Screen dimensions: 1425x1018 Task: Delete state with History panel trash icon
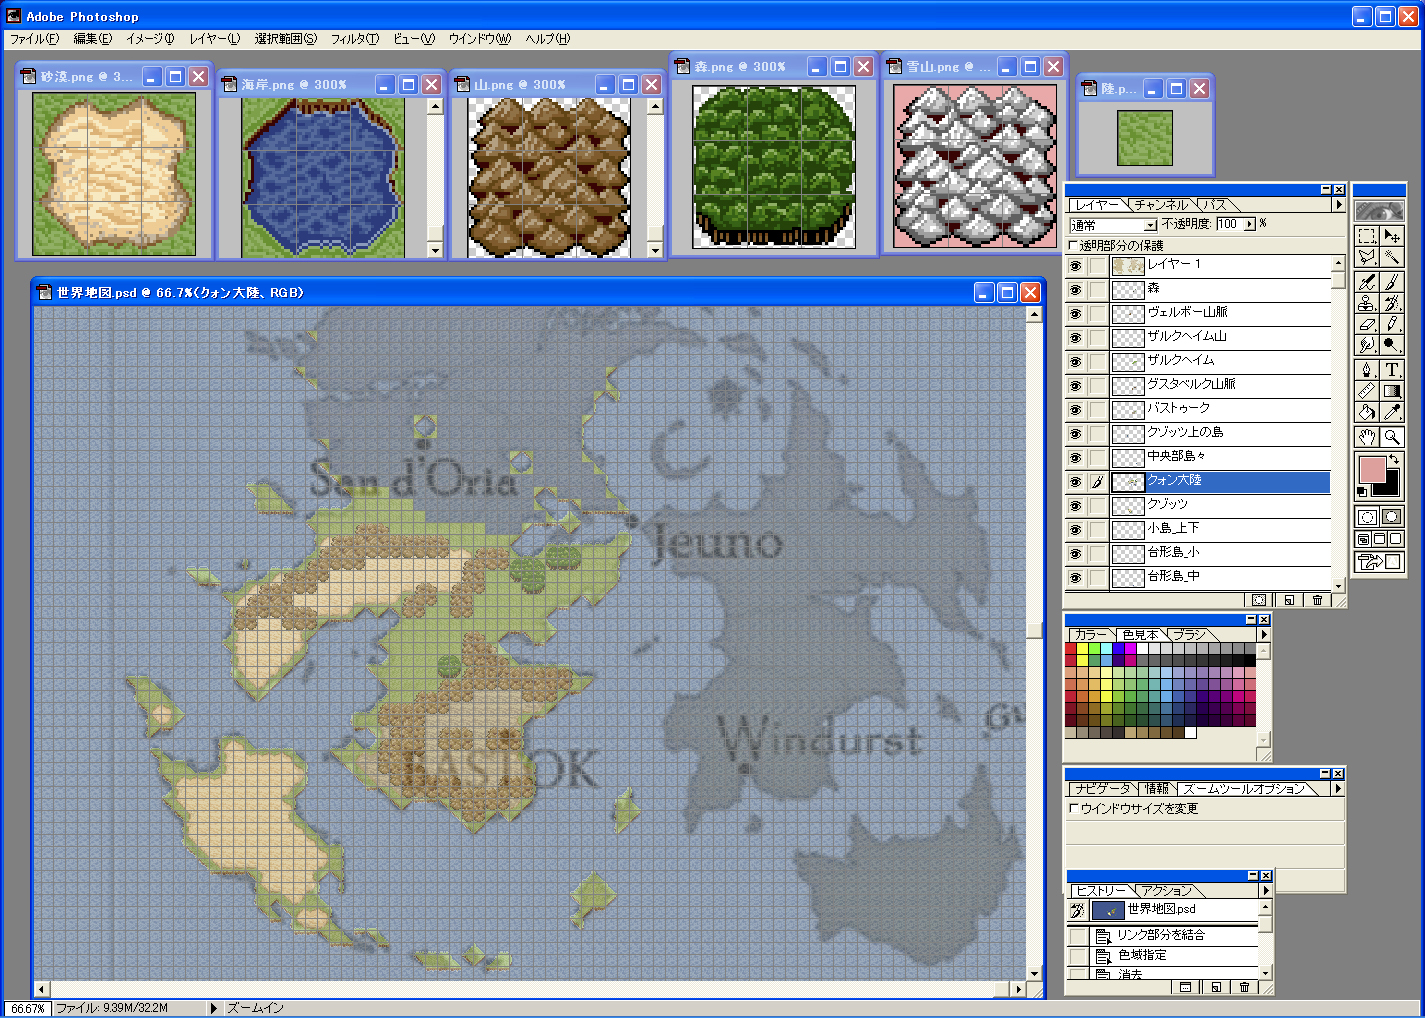click(1244, 987)
